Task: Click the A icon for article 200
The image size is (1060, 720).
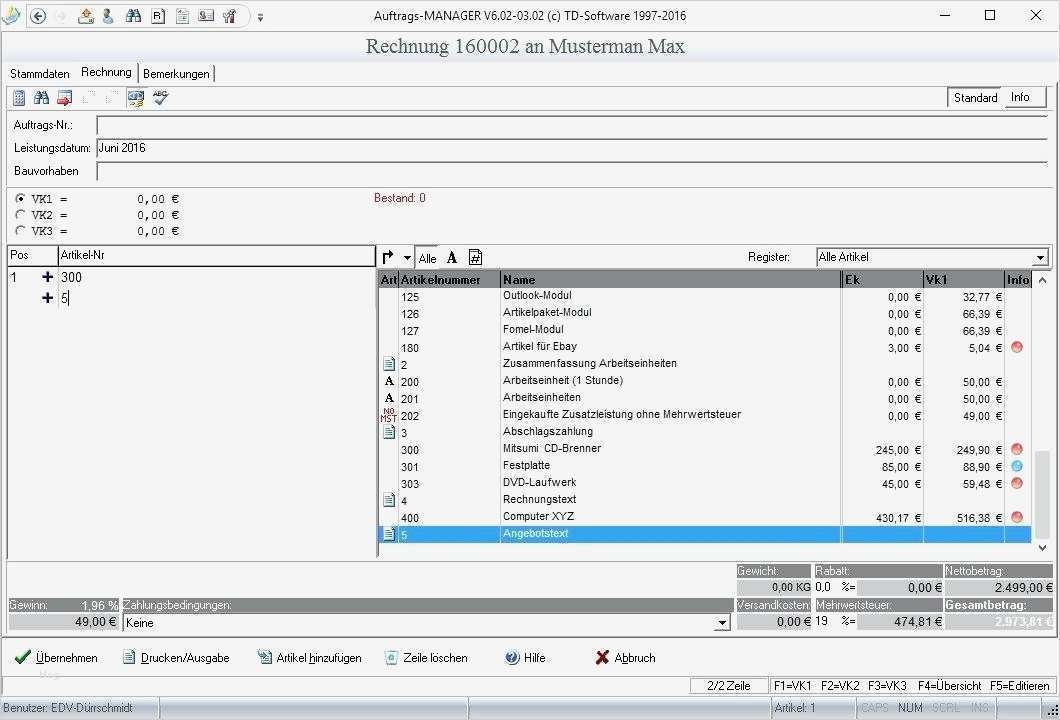Action: coord(389,381)
